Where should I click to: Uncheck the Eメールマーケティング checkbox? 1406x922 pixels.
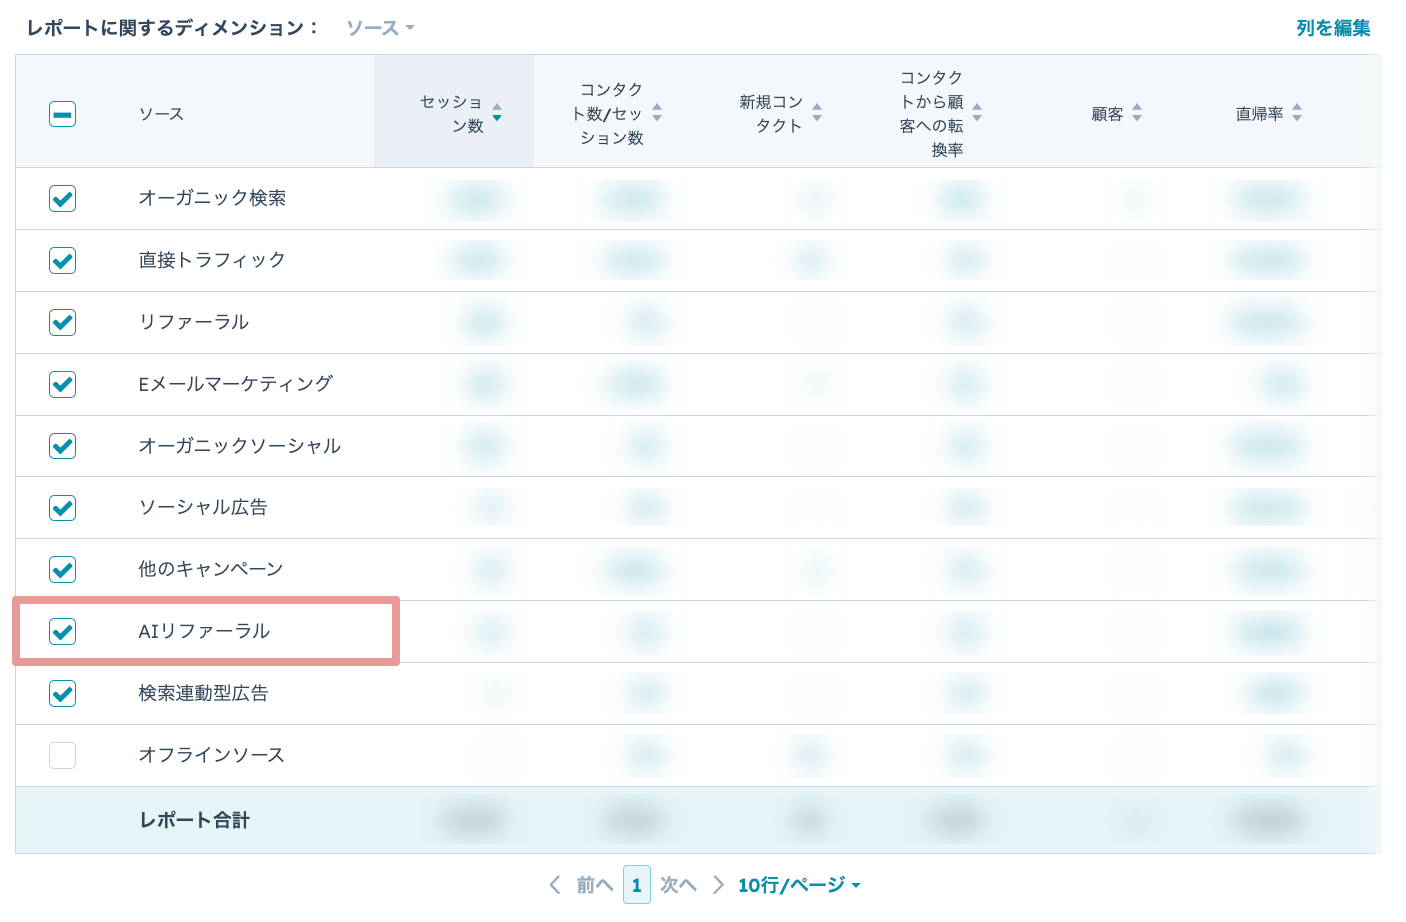62,384
